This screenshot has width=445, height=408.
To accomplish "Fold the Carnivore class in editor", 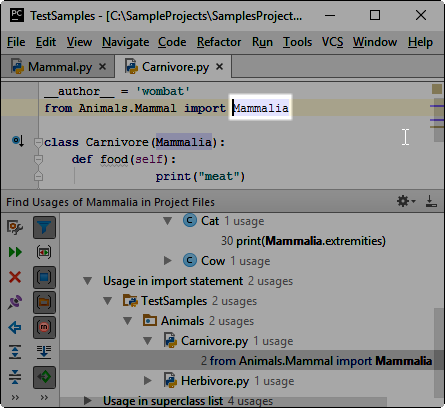I will tap(38, 142).
